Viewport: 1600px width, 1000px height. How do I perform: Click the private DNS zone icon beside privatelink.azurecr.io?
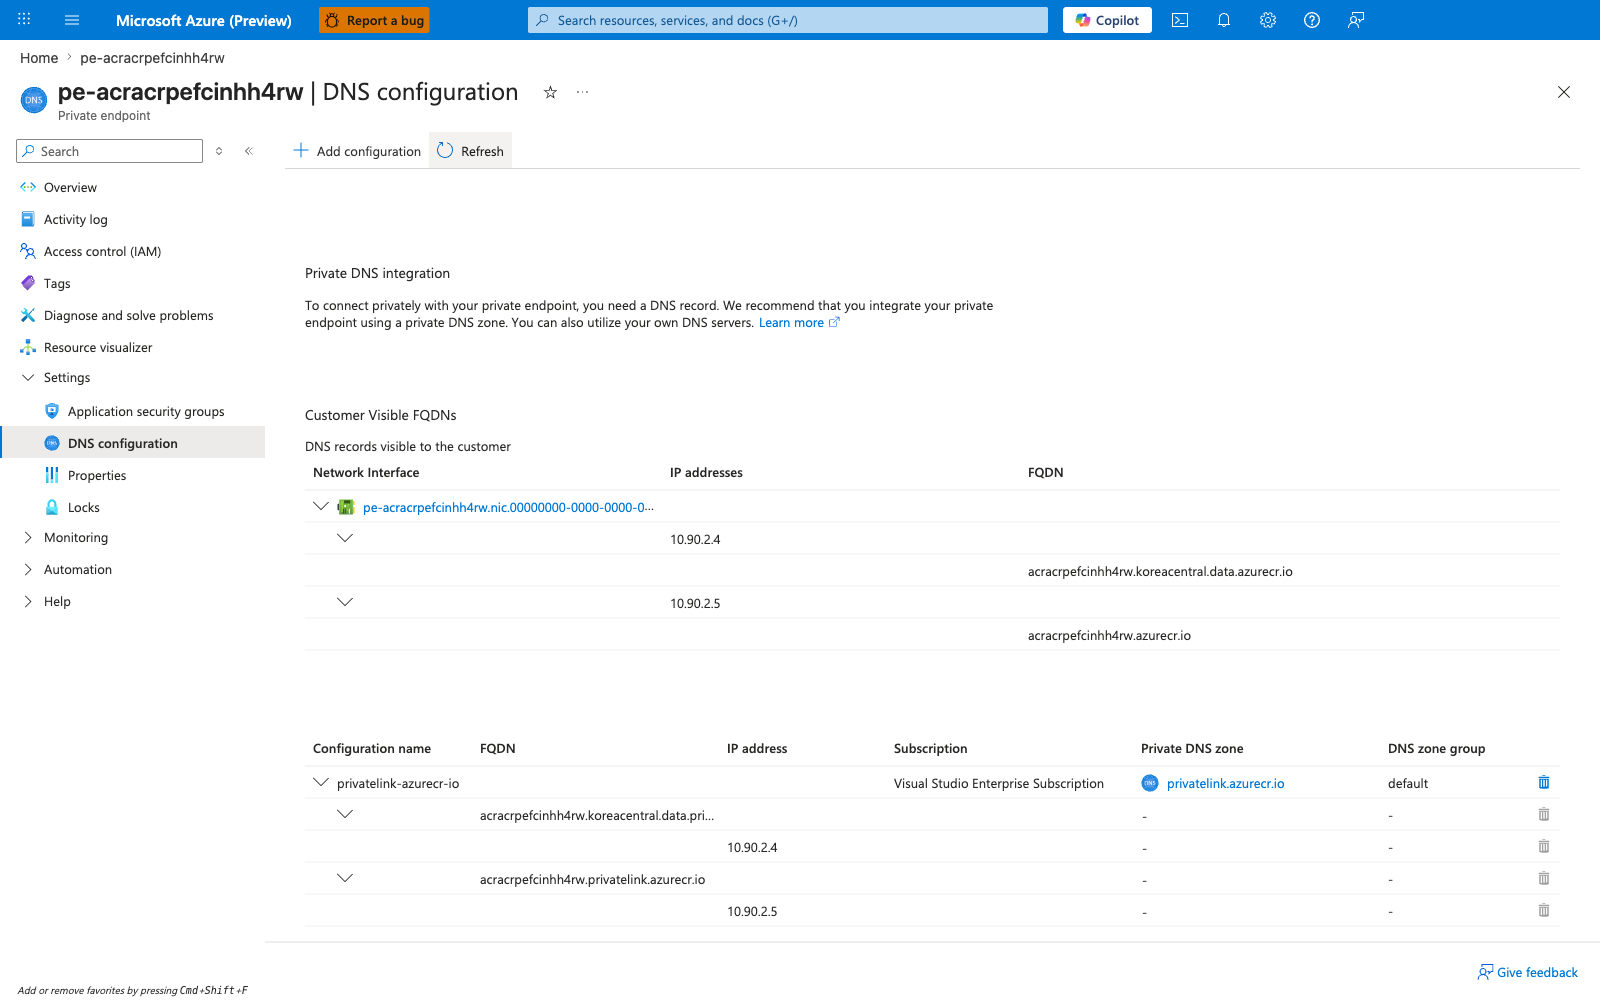coord(1150,783)
